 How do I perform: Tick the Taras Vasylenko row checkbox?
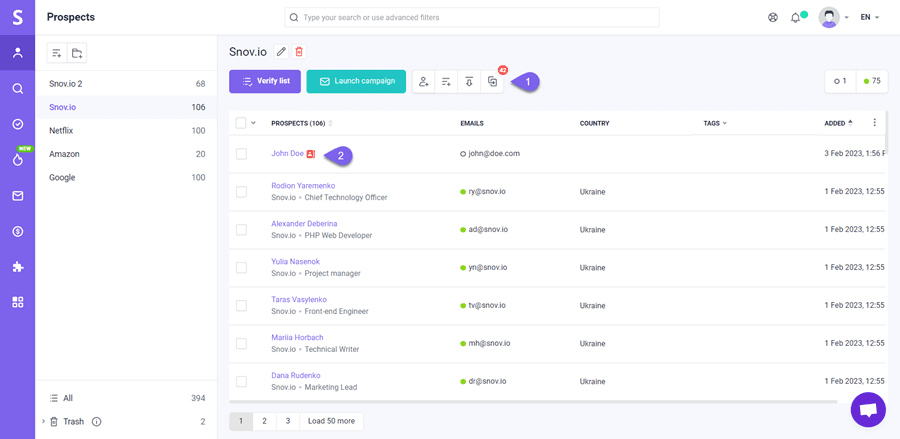click(x=241, y=305)
